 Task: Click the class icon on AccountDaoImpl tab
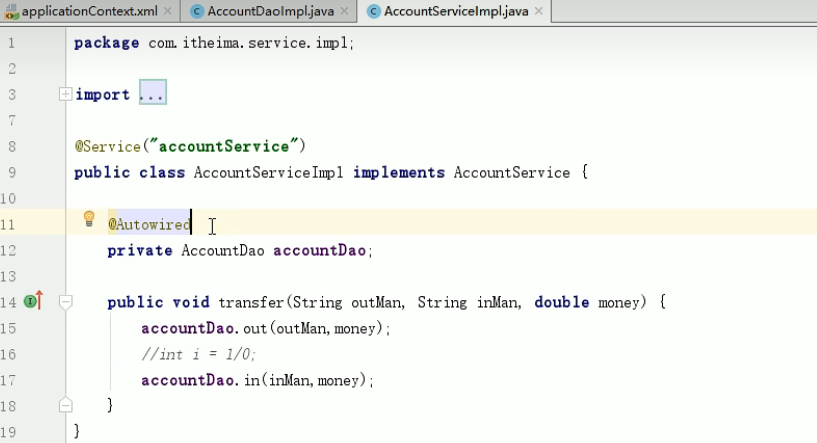tap(196, 11)
